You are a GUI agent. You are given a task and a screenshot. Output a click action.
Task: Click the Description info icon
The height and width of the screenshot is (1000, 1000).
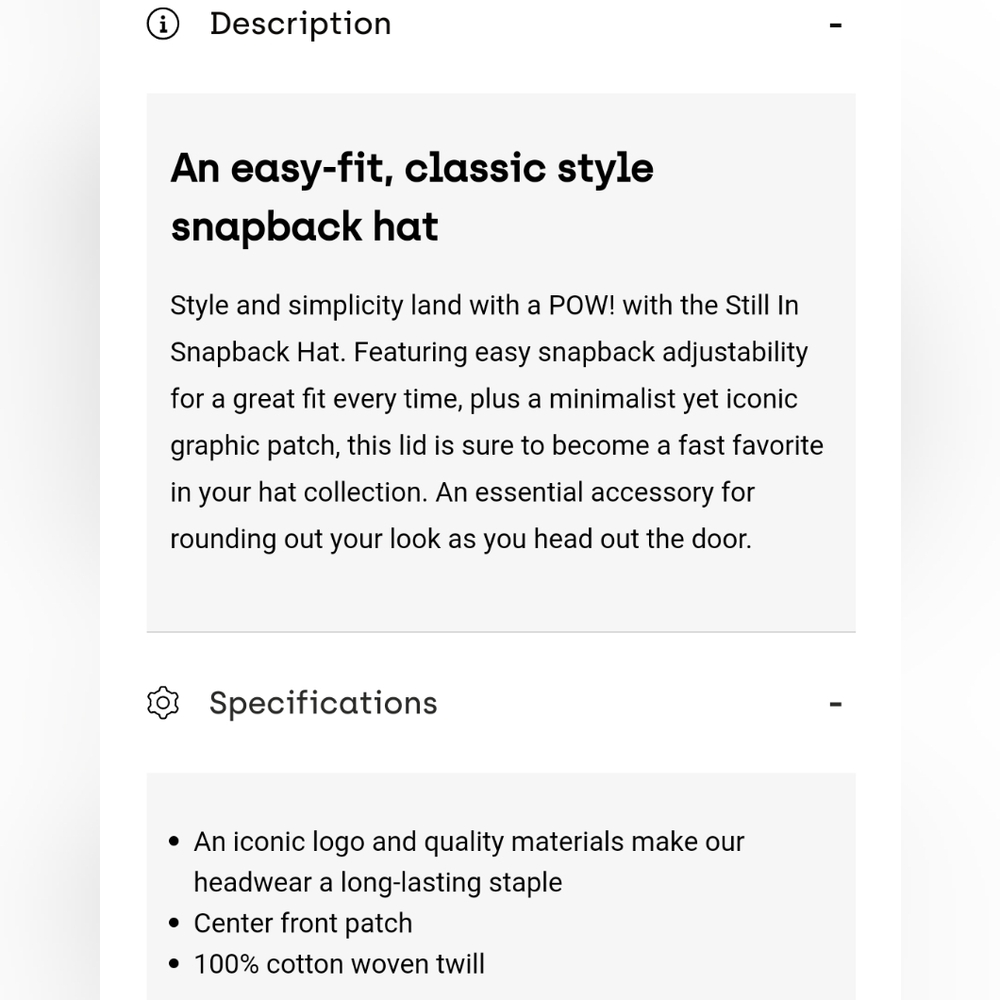163,24
